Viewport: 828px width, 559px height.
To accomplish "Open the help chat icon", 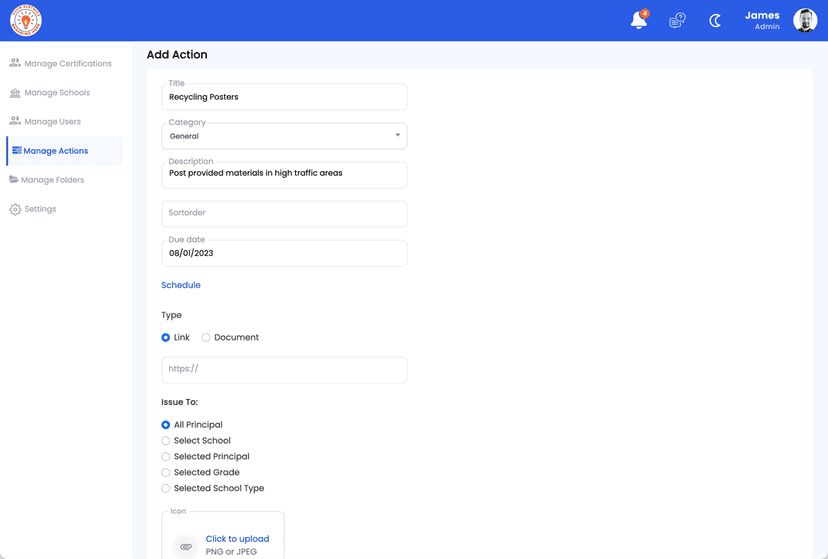I will [677, 21].
